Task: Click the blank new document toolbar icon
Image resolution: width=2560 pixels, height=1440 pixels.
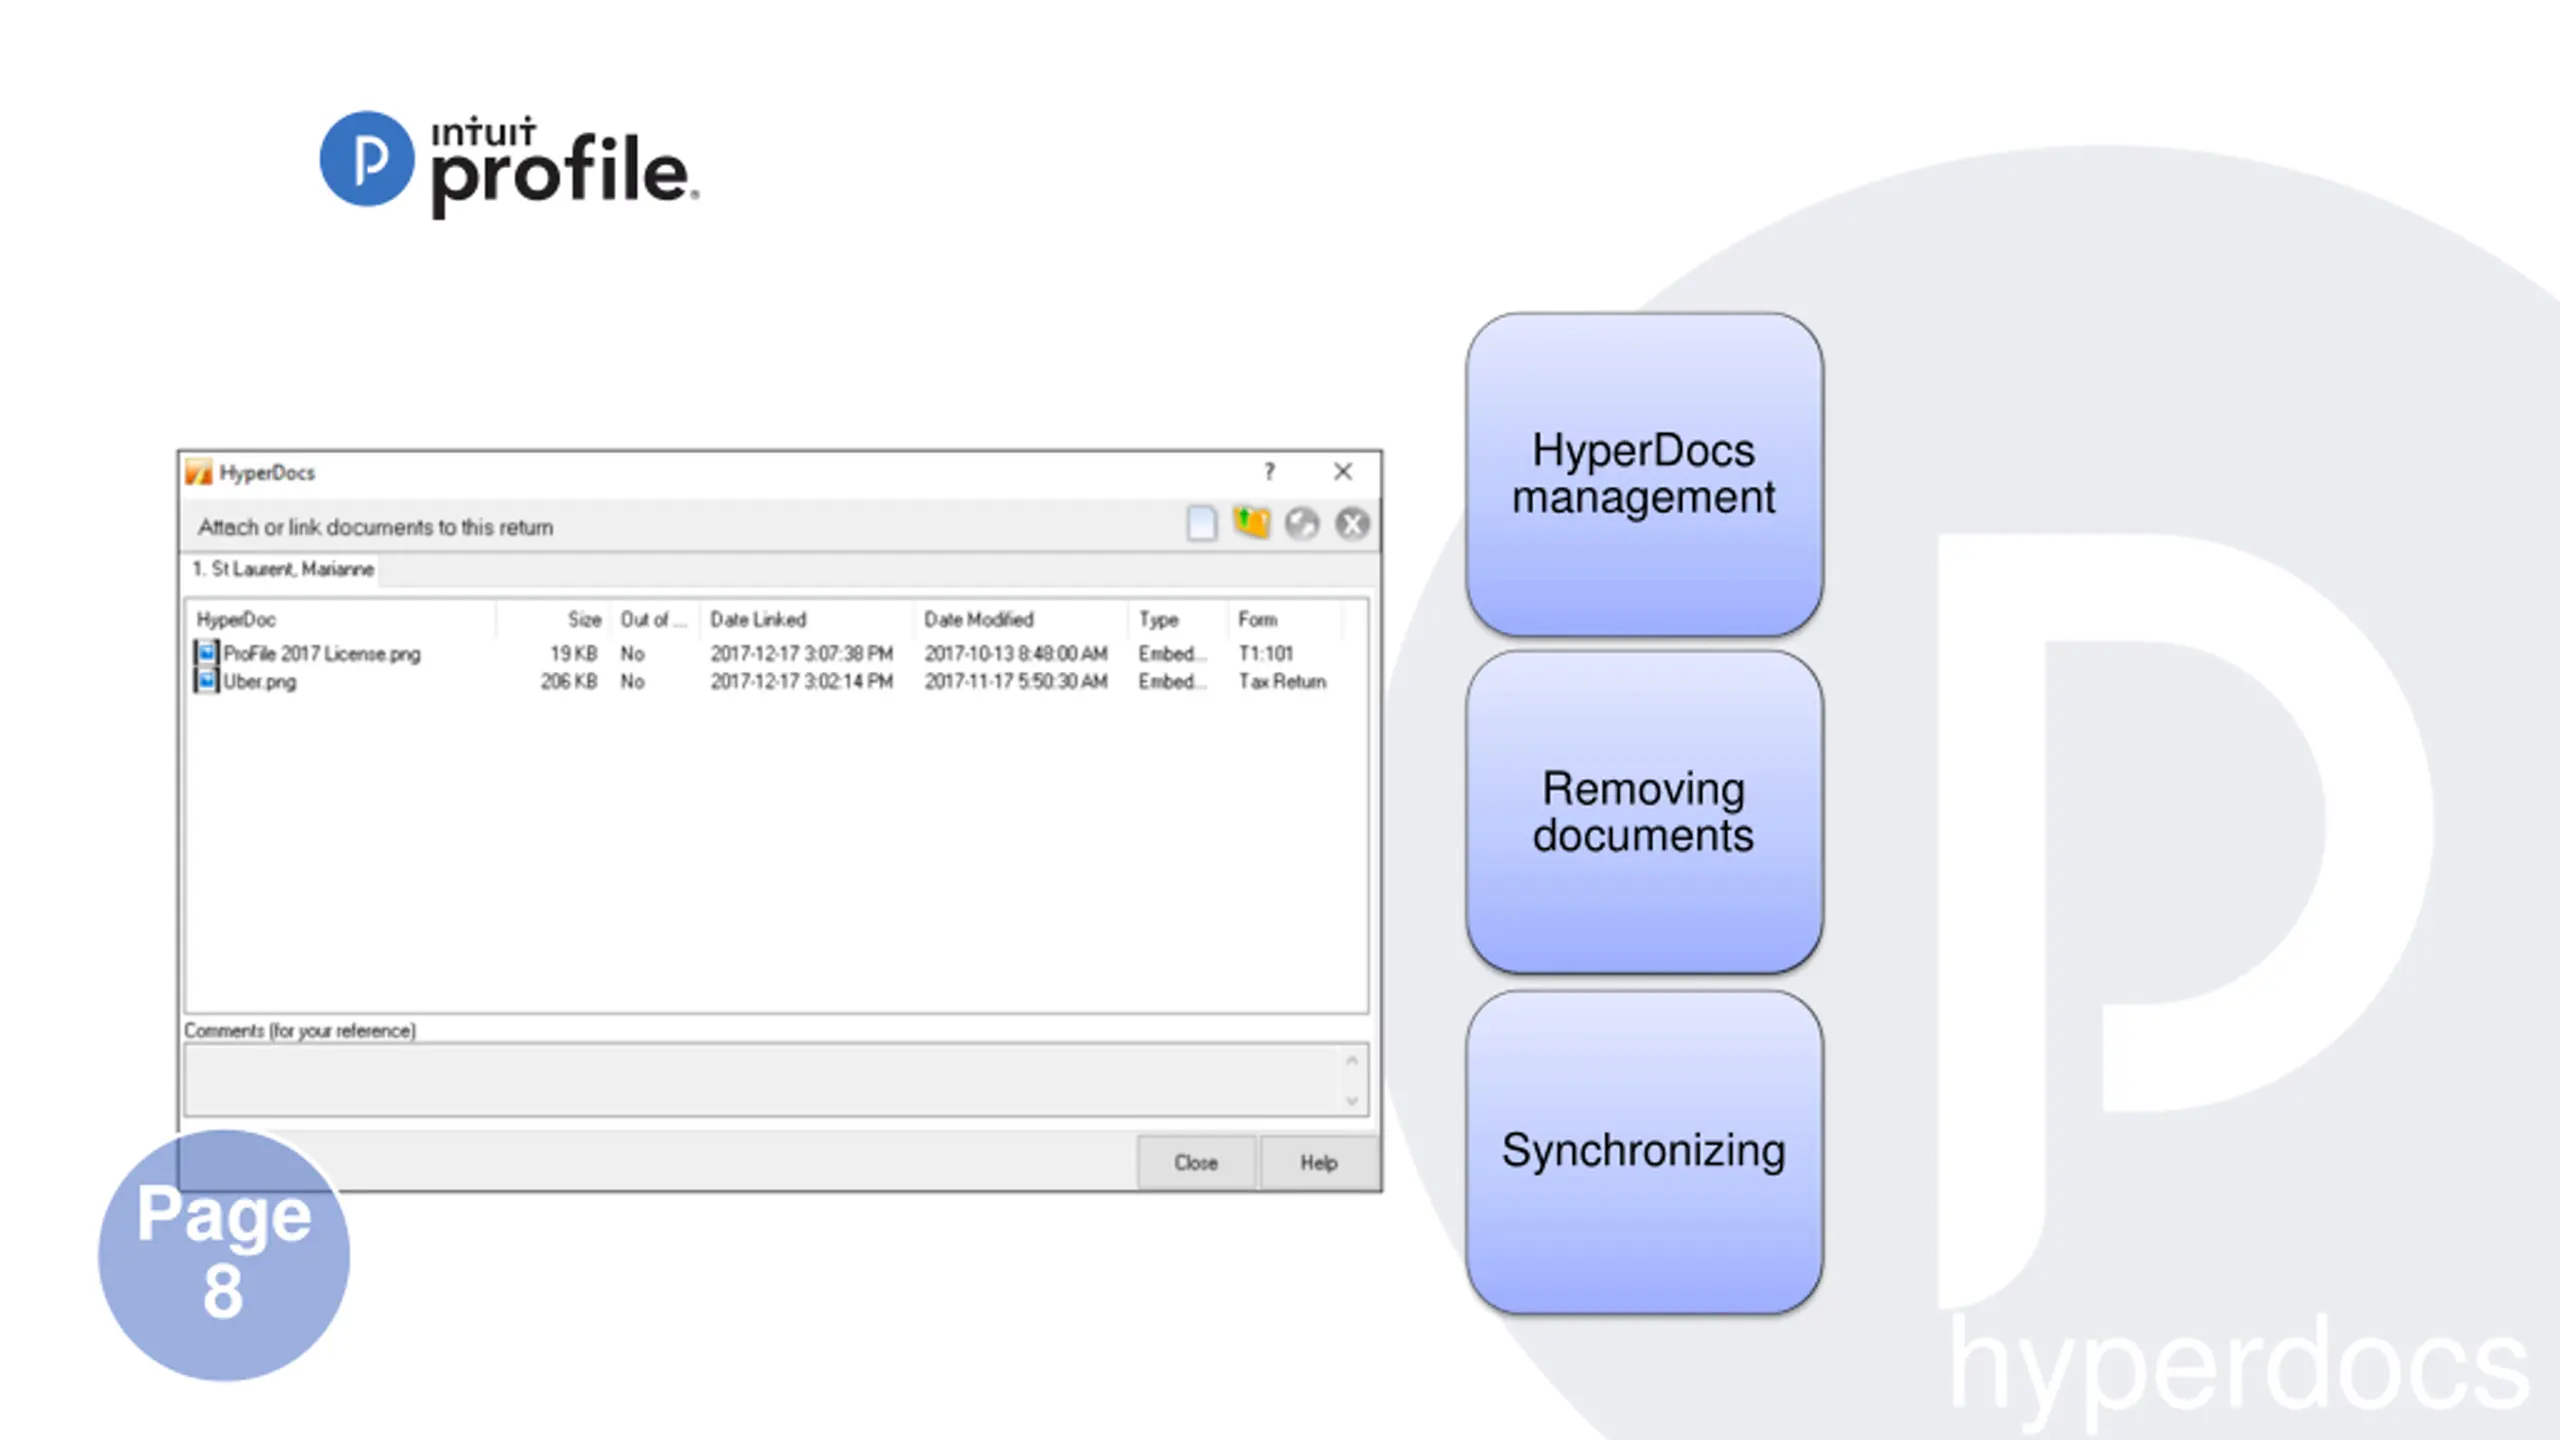Action: [x=1201, y=523]
